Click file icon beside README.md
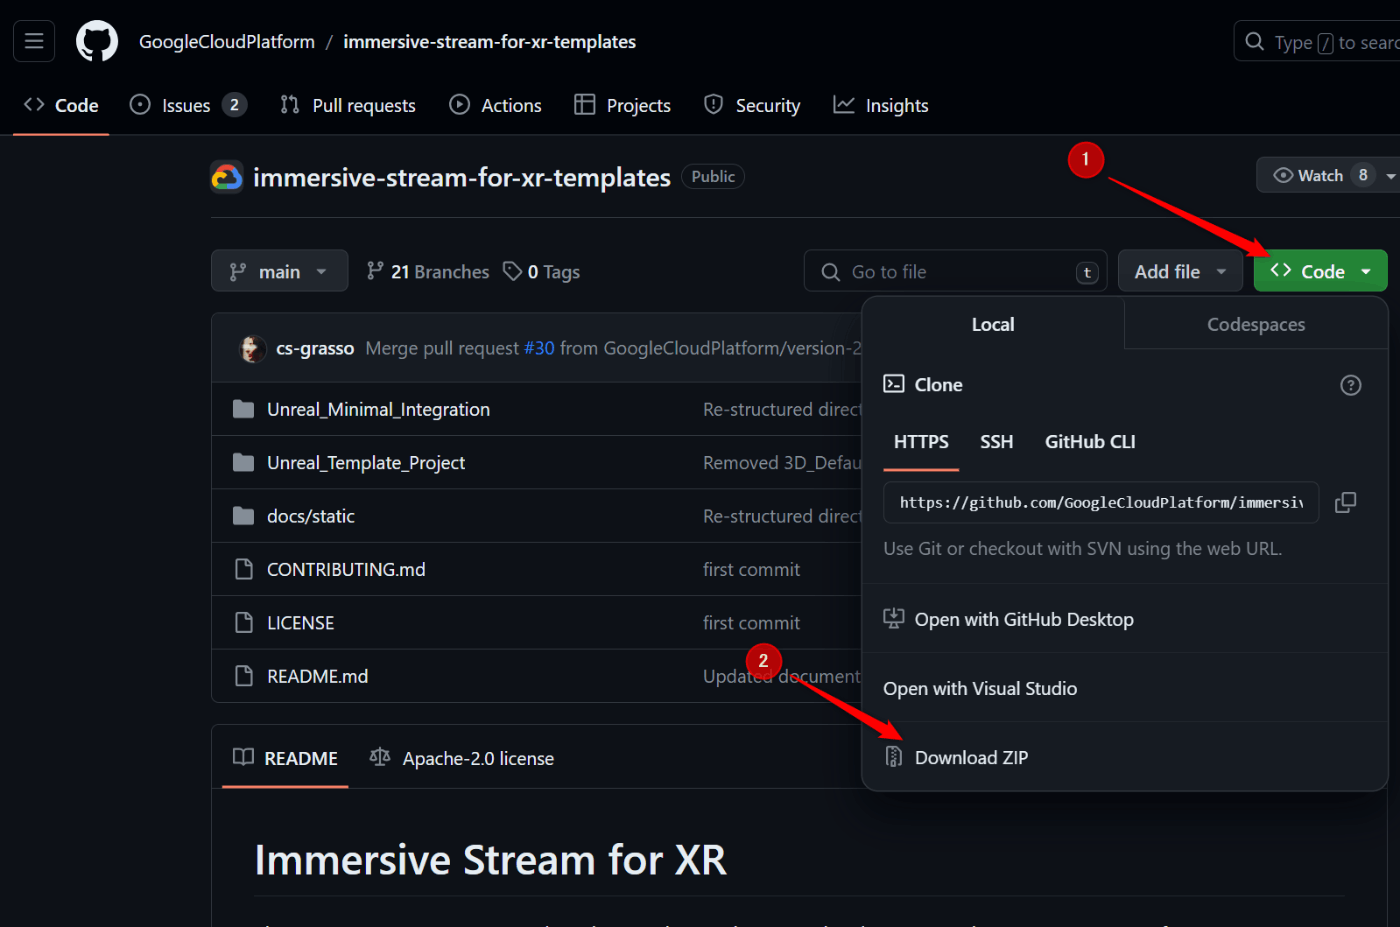The width and height of the screenshot is (1400, 927). [x=243, y=676]
